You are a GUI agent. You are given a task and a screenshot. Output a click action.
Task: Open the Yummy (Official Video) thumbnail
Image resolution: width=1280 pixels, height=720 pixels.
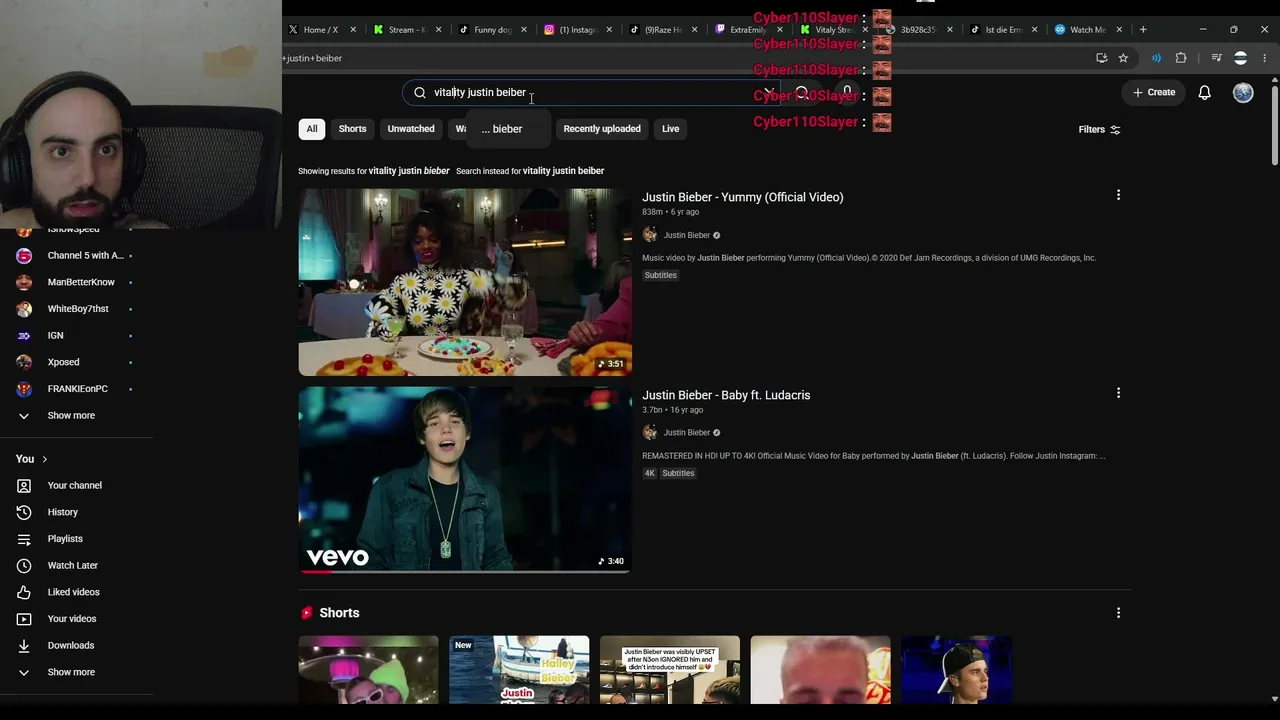pyautogui.click(x=465, y=282)
